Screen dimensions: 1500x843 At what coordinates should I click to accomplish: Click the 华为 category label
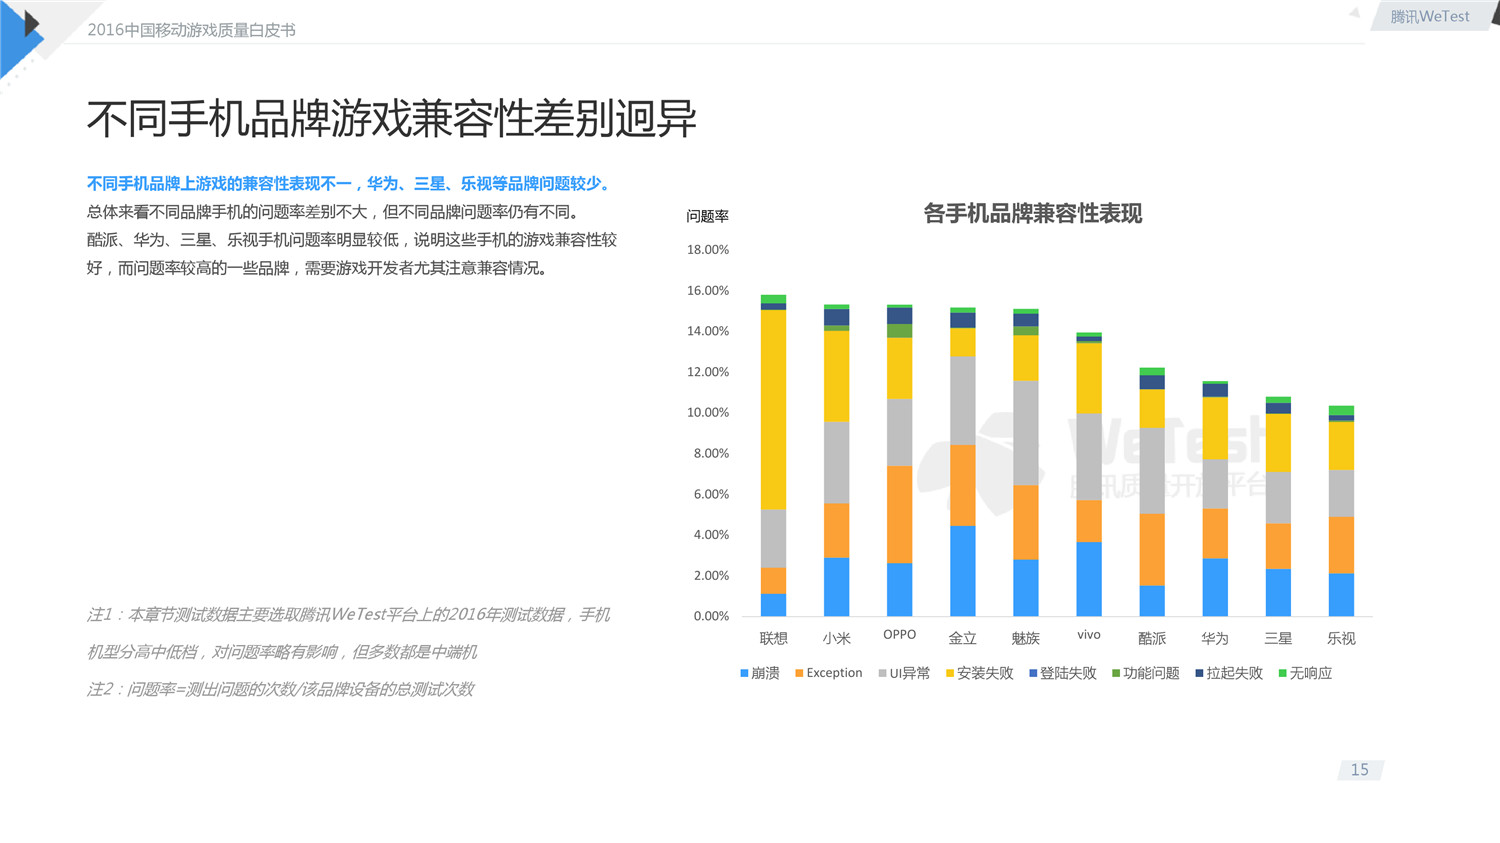coord(1215,638)
